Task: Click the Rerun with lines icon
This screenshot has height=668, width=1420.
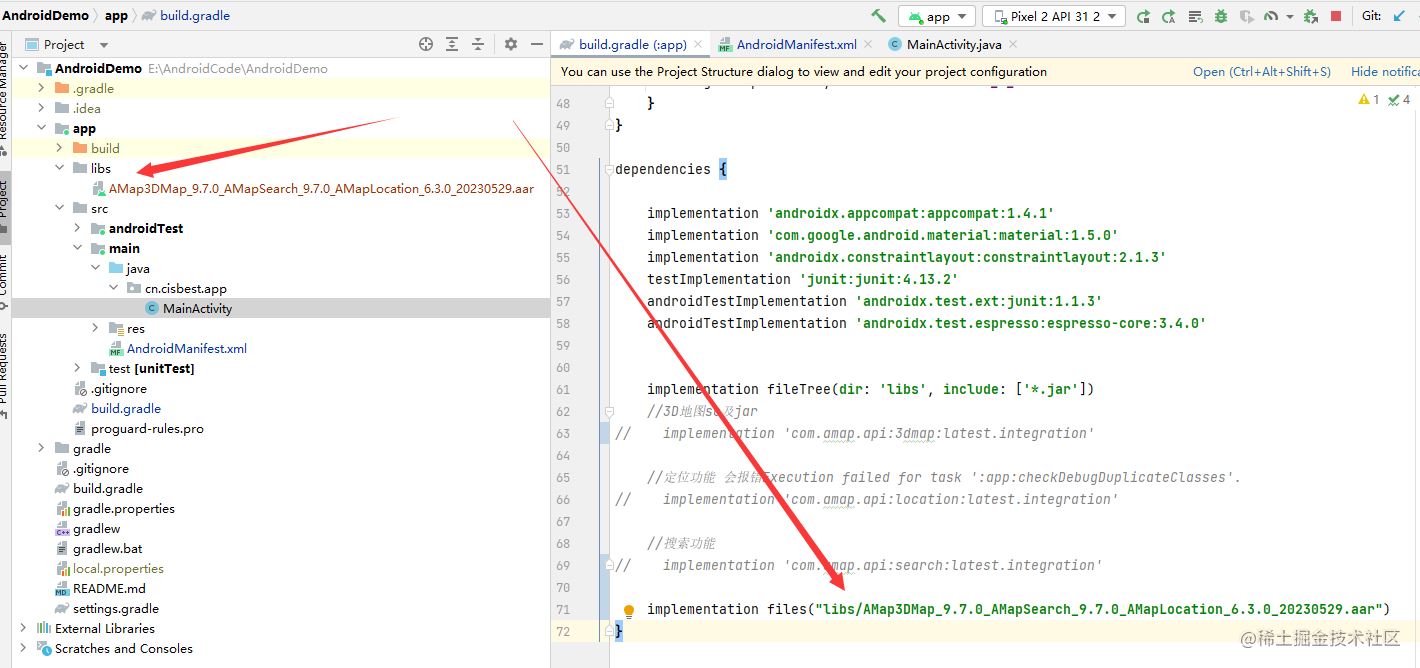Action: (x=1195, y=16)
